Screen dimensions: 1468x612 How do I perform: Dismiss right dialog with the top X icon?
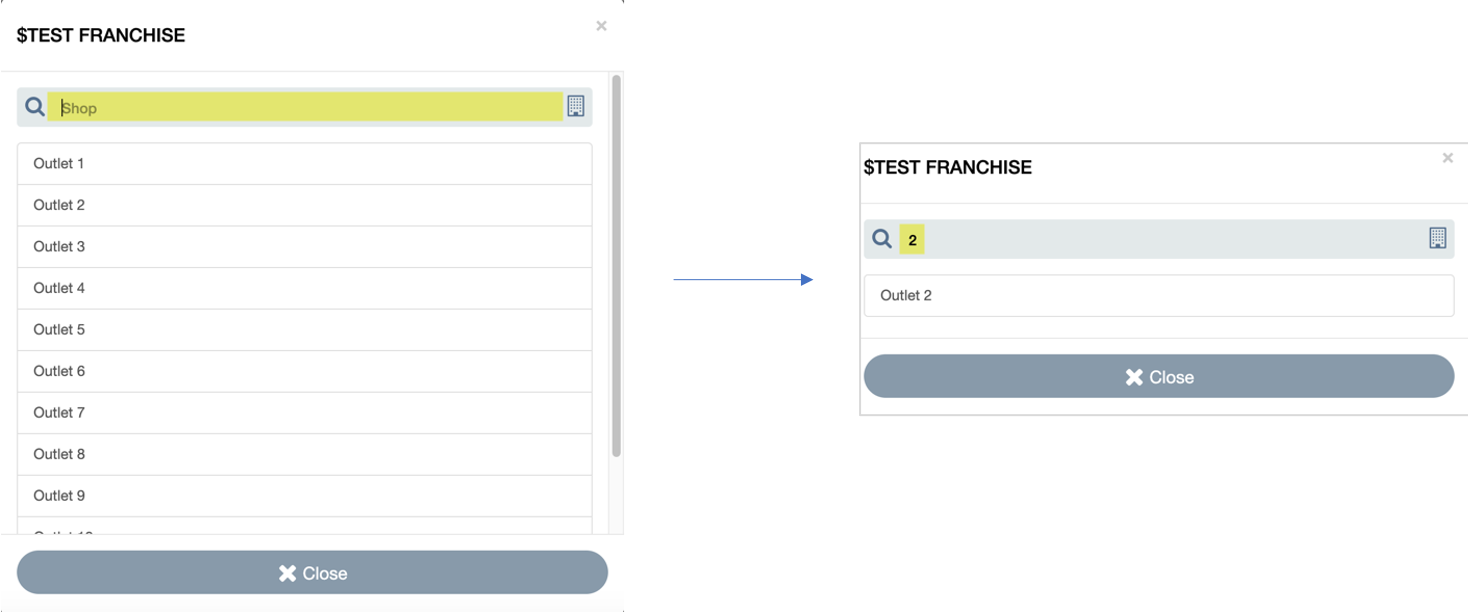(1447, 158)
